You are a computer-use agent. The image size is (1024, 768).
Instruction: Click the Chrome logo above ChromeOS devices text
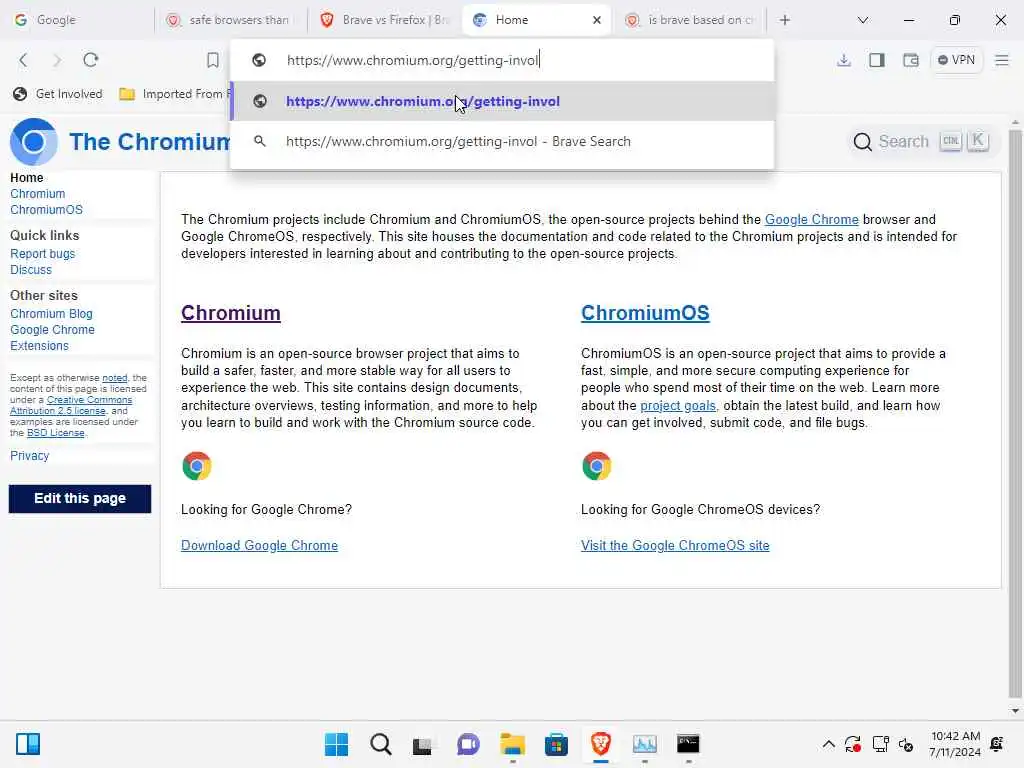click(x=596, y=466)
